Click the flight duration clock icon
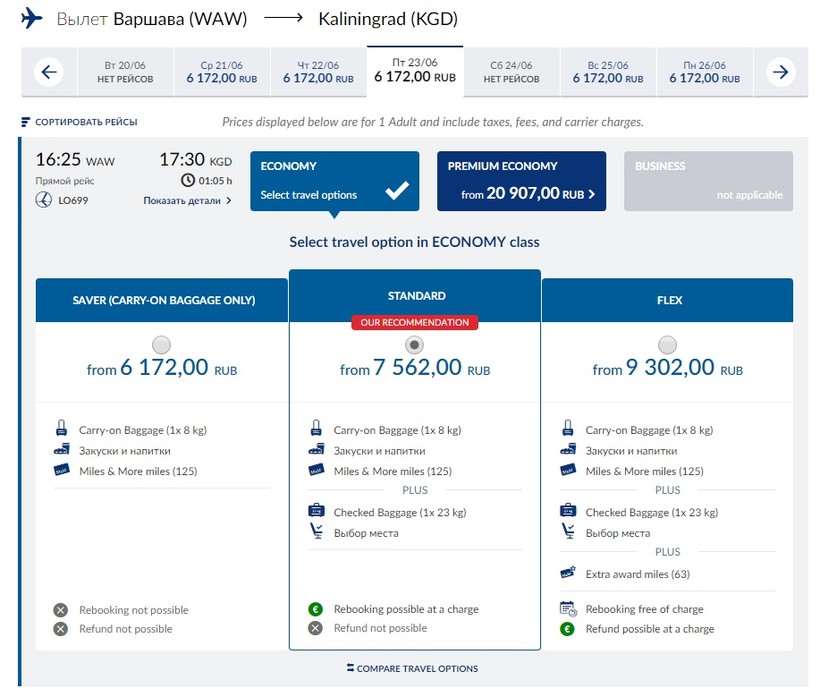 point(188,181)
